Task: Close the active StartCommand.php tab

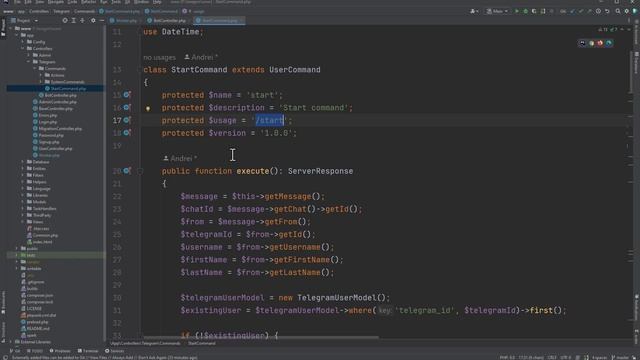Action: (241, 20)
